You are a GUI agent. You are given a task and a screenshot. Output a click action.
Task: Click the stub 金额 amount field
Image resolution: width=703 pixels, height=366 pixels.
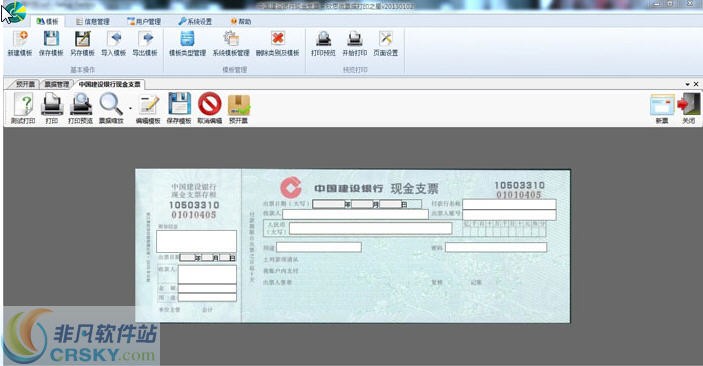coord(207,288)
